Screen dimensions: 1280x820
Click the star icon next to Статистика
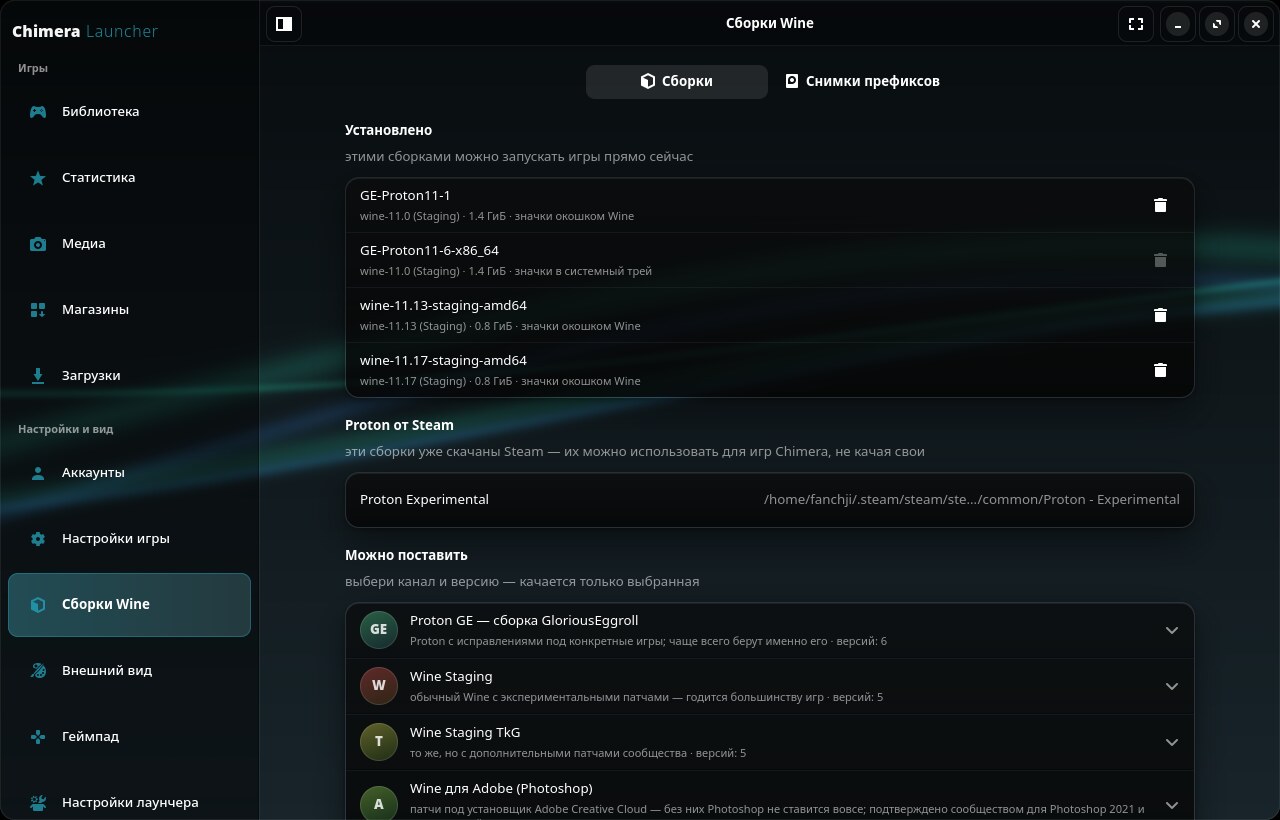coord(38,178)
